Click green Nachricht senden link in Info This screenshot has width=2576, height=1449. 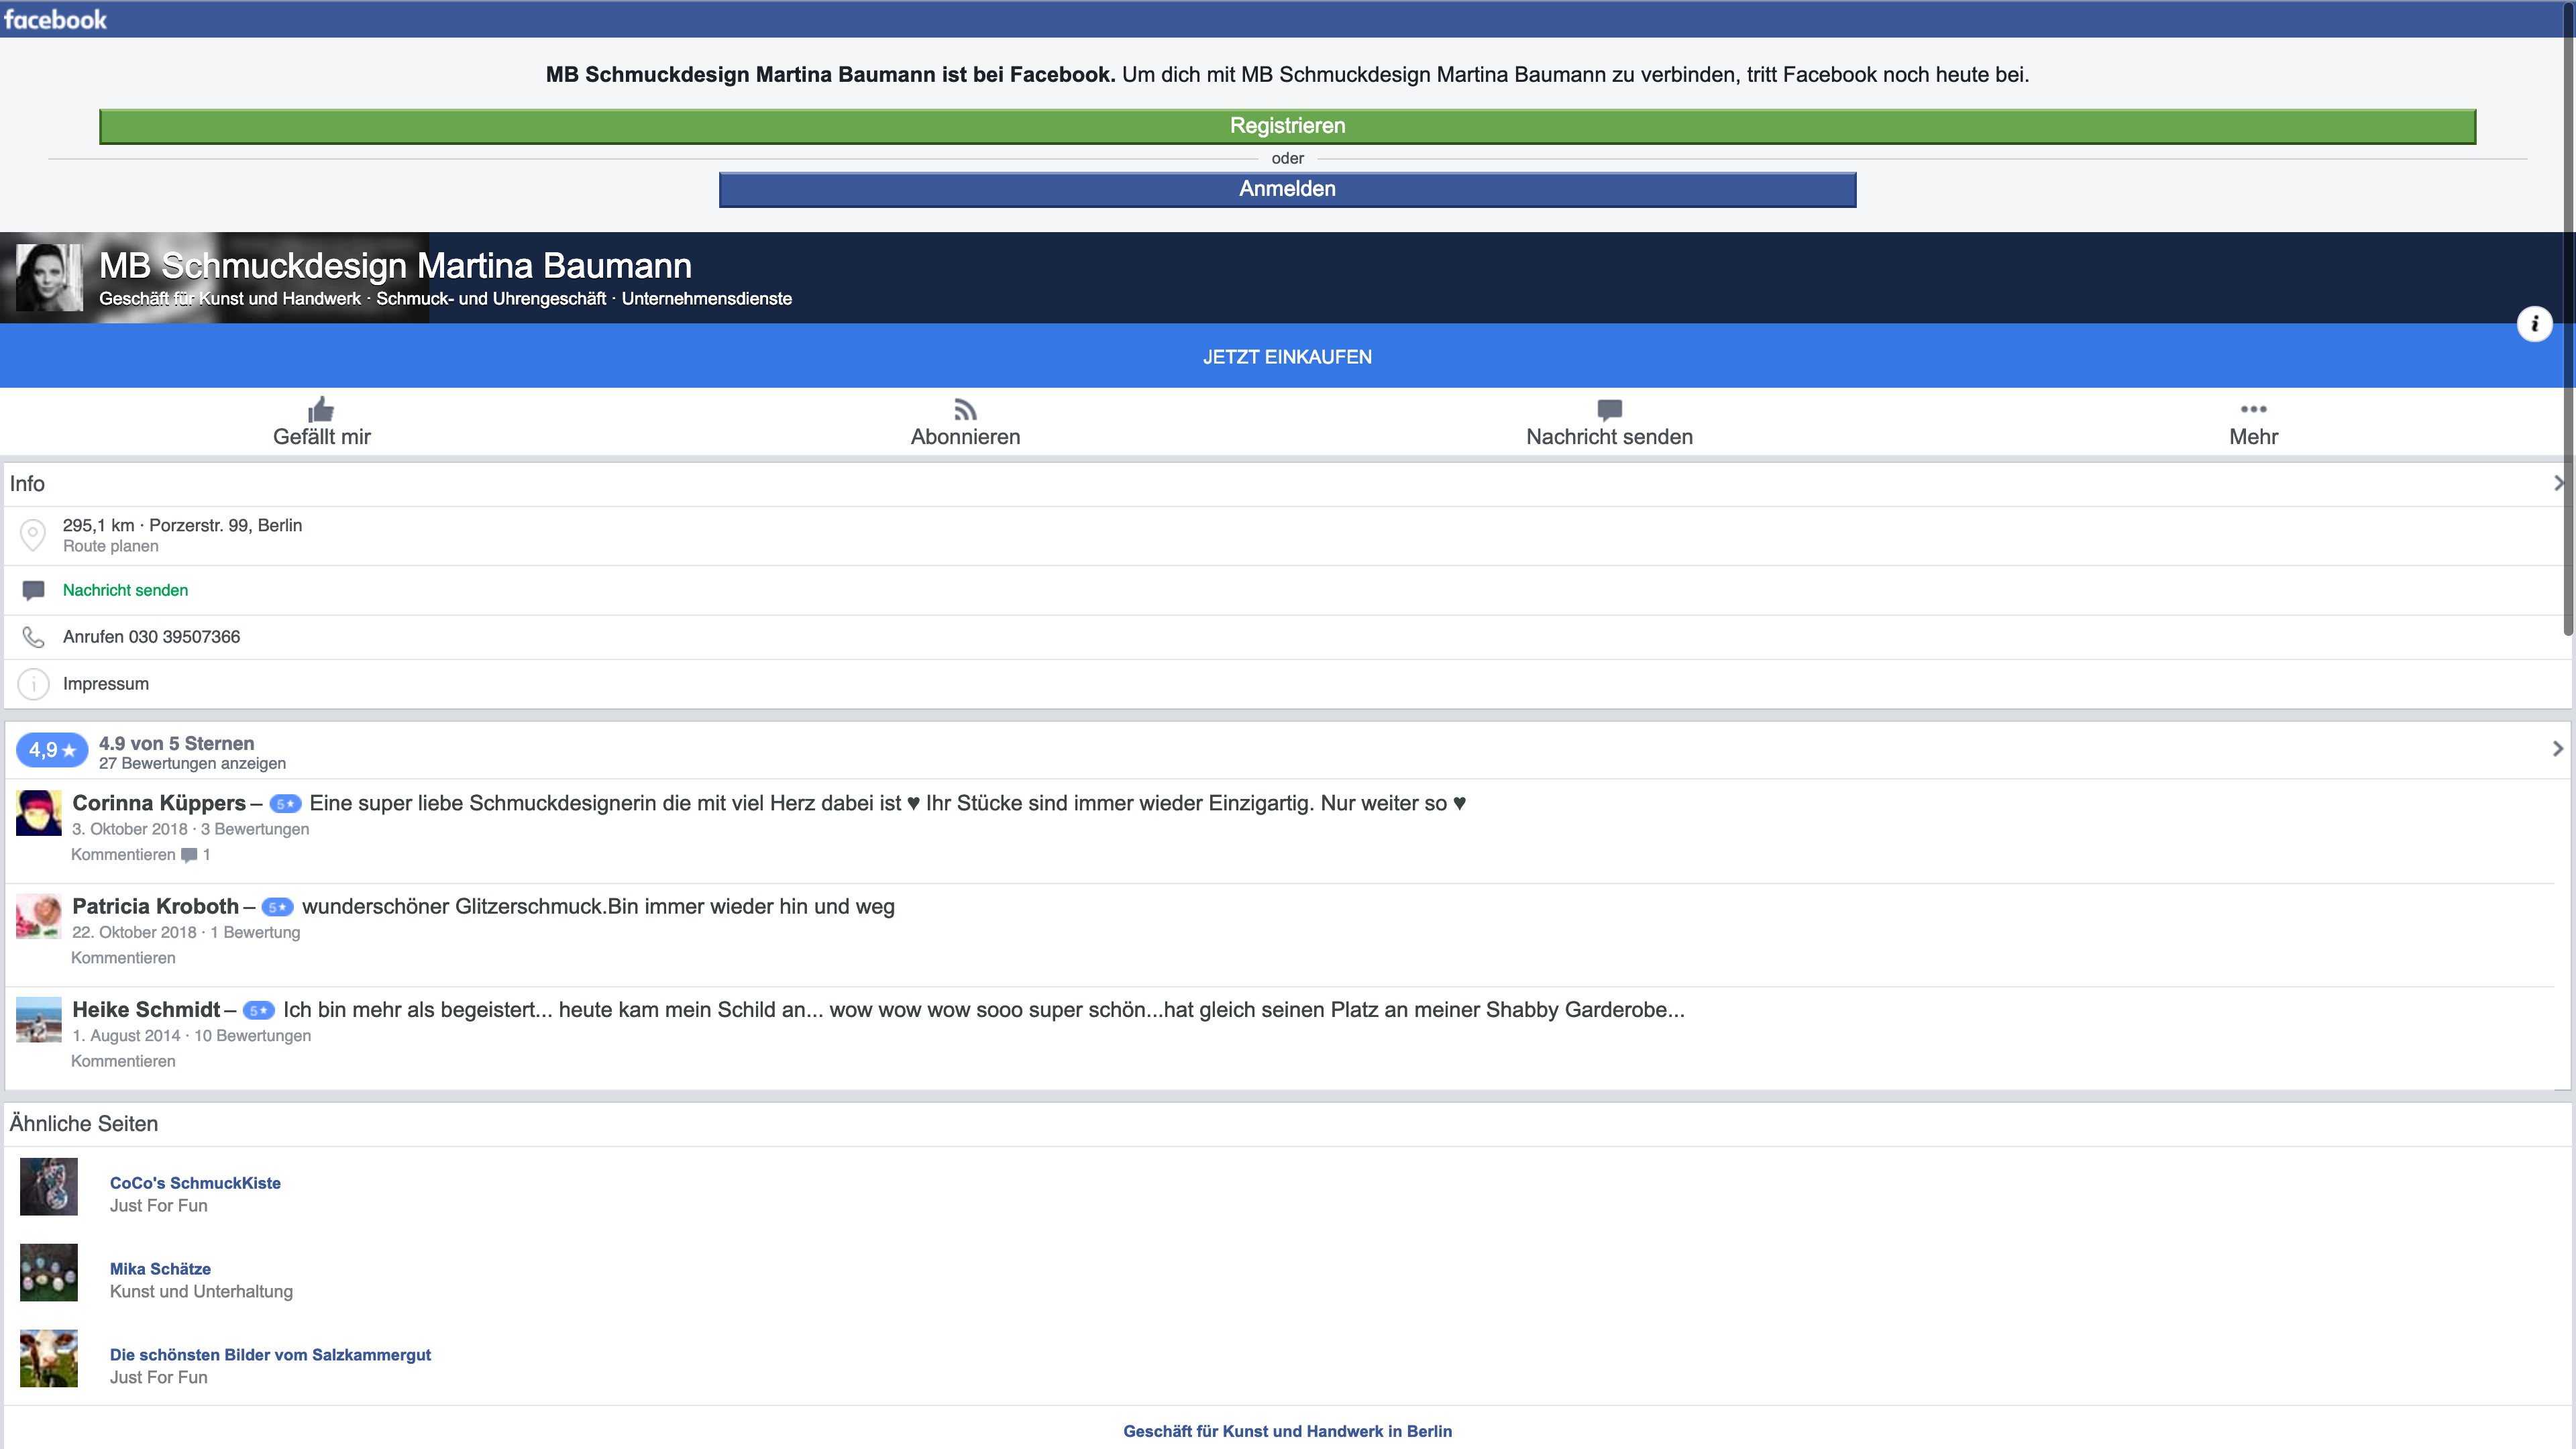125,590
